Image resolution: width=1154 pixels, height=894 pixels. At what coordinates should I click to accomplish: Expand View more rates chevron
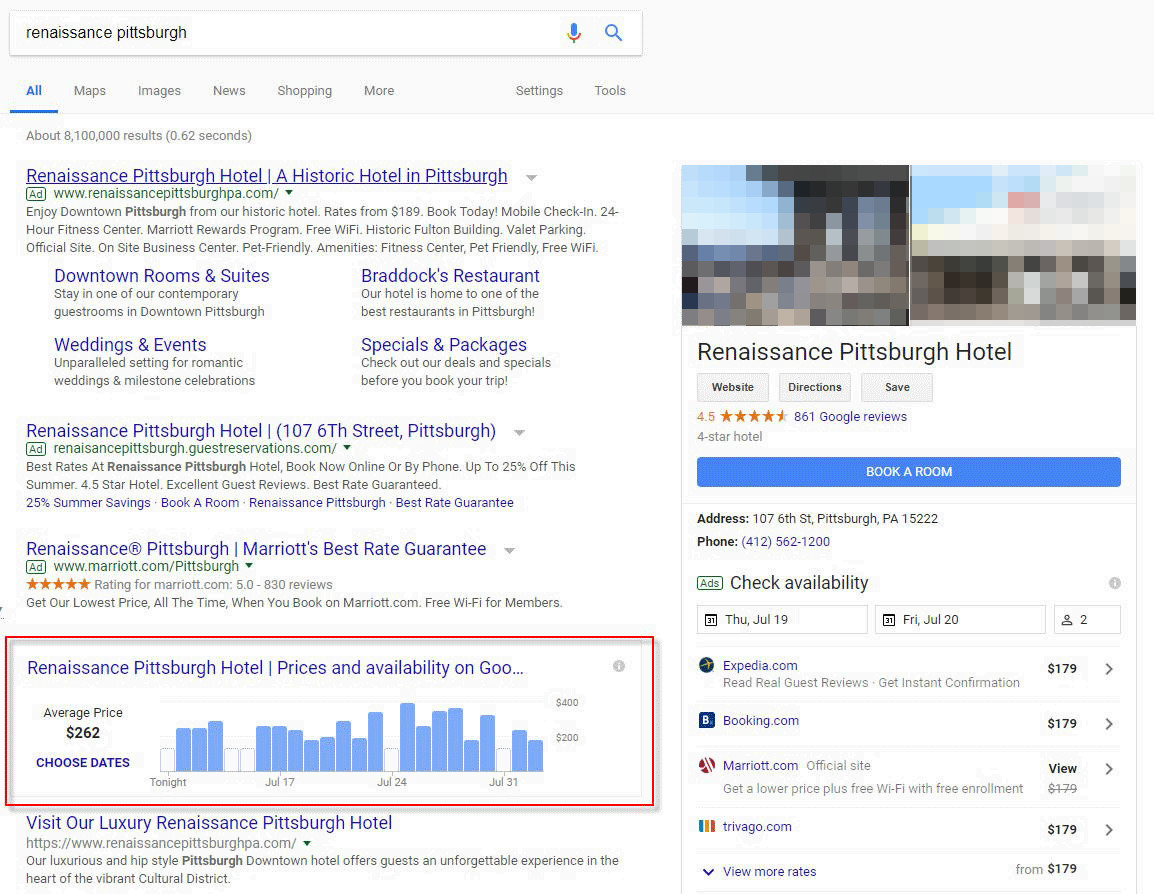(708, 871)
